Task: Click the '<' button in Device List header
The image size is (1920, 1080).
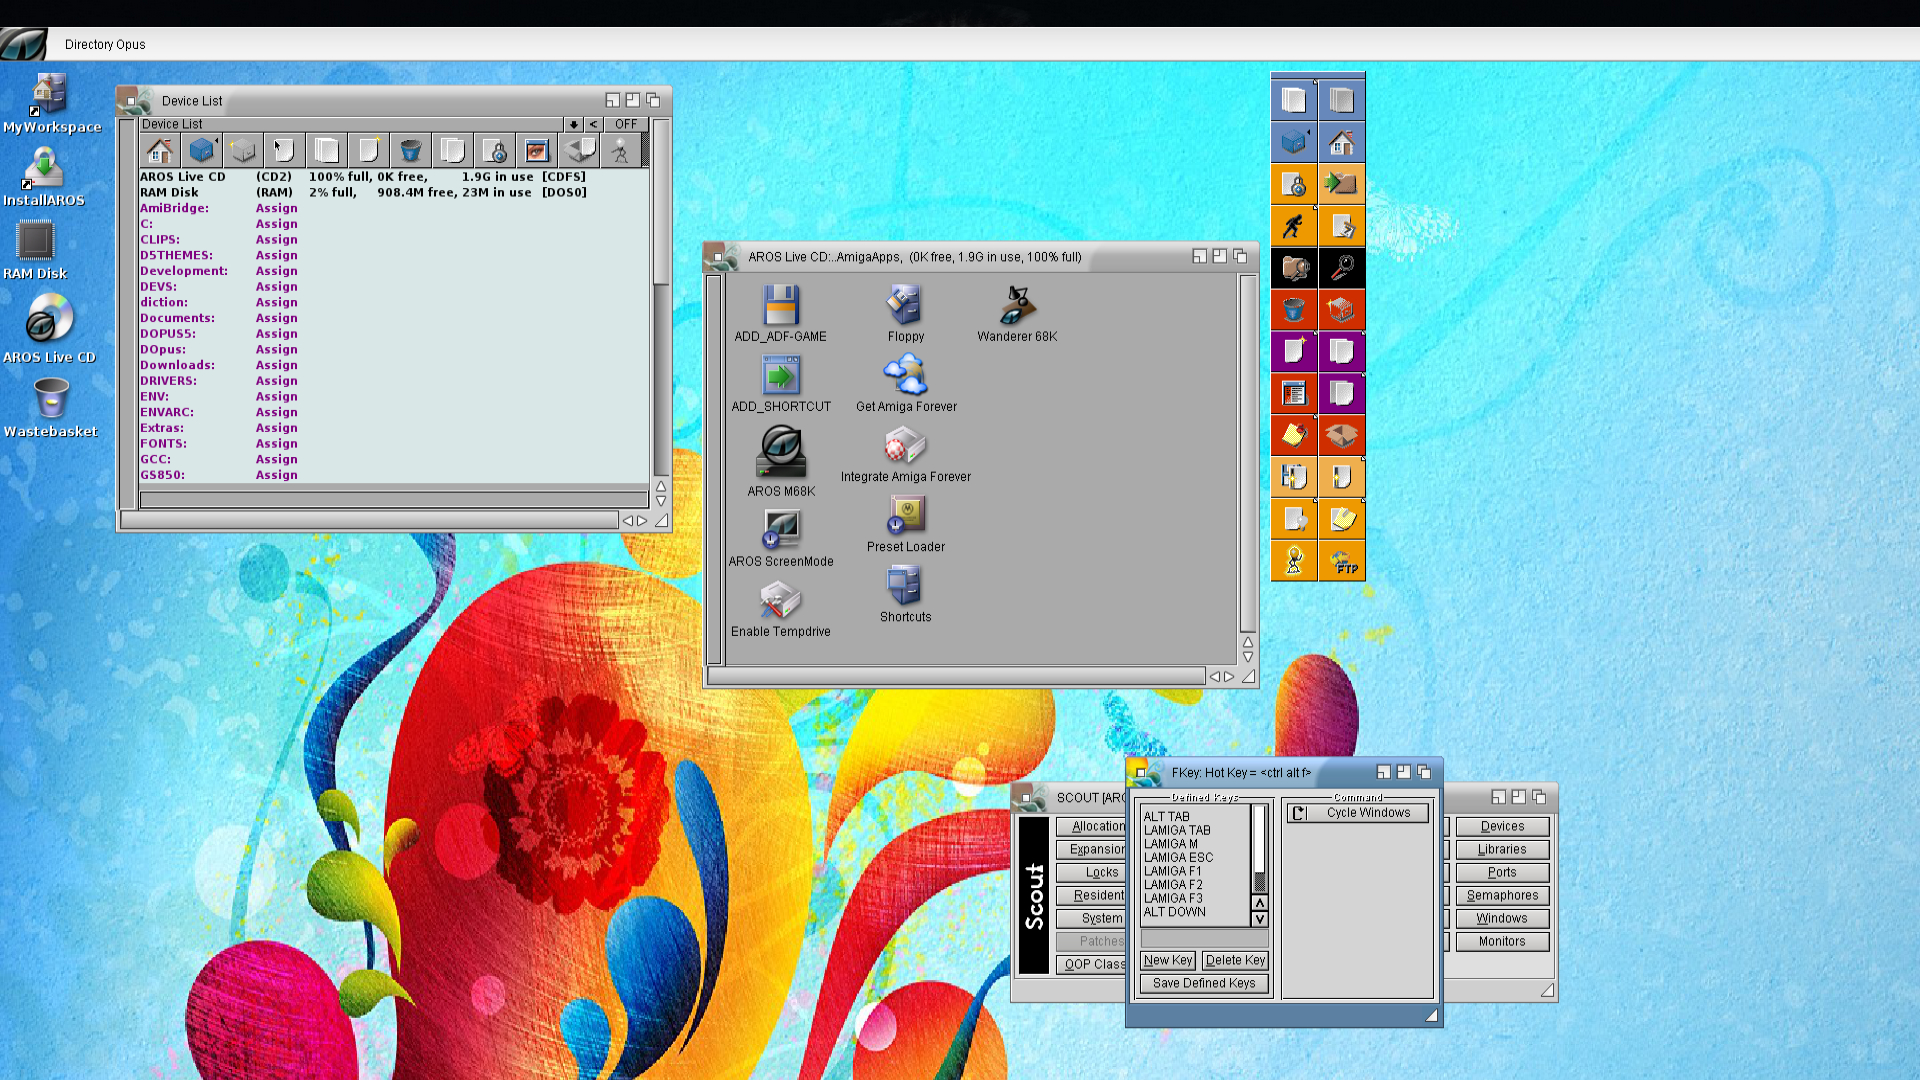Action: pyautogui.click(x=594, y=124)
